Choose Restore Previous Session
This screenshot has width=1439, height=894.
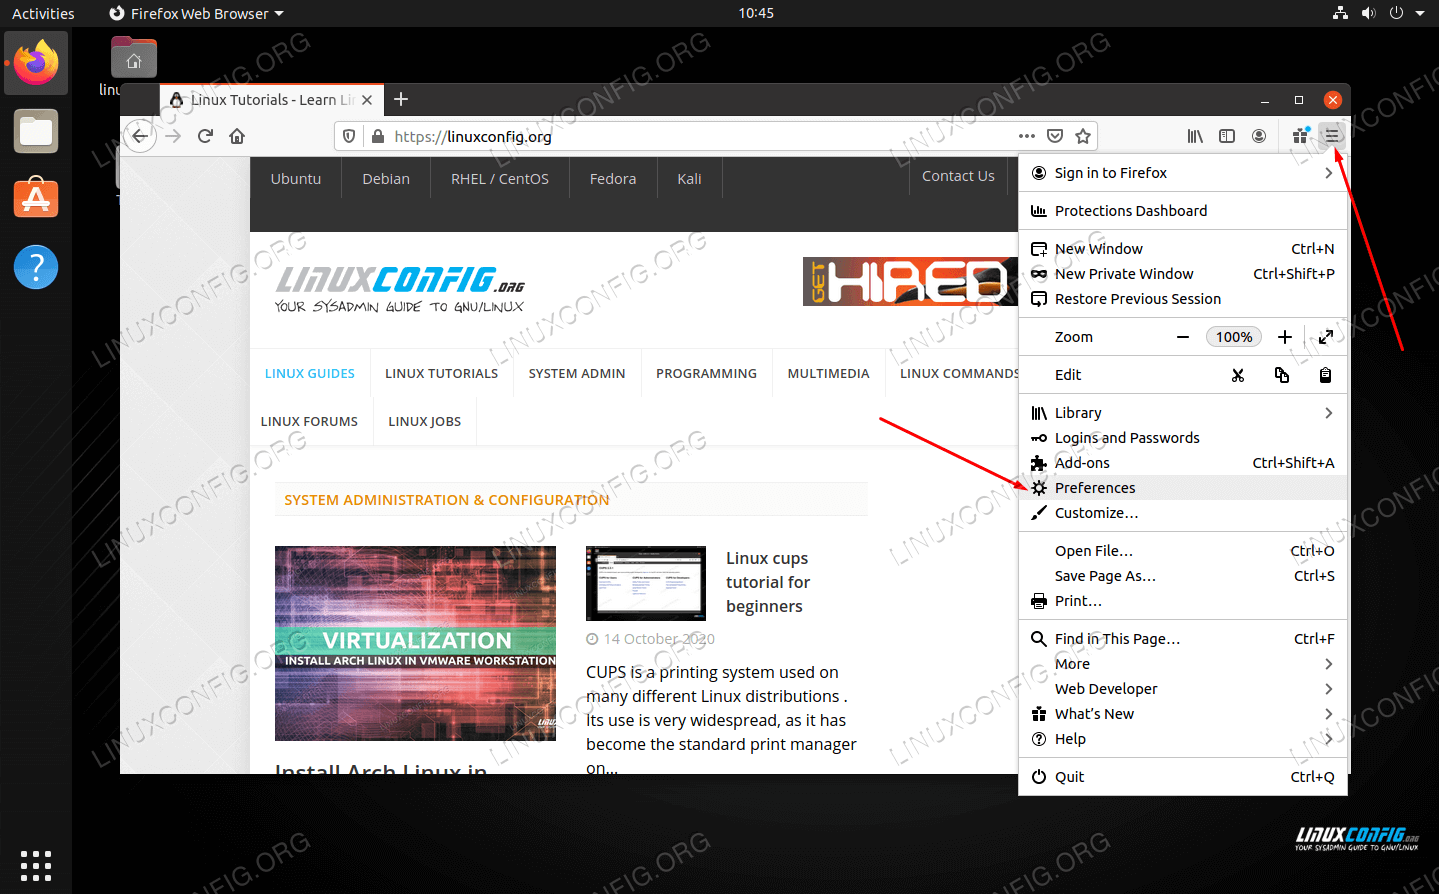[1183, 299]
